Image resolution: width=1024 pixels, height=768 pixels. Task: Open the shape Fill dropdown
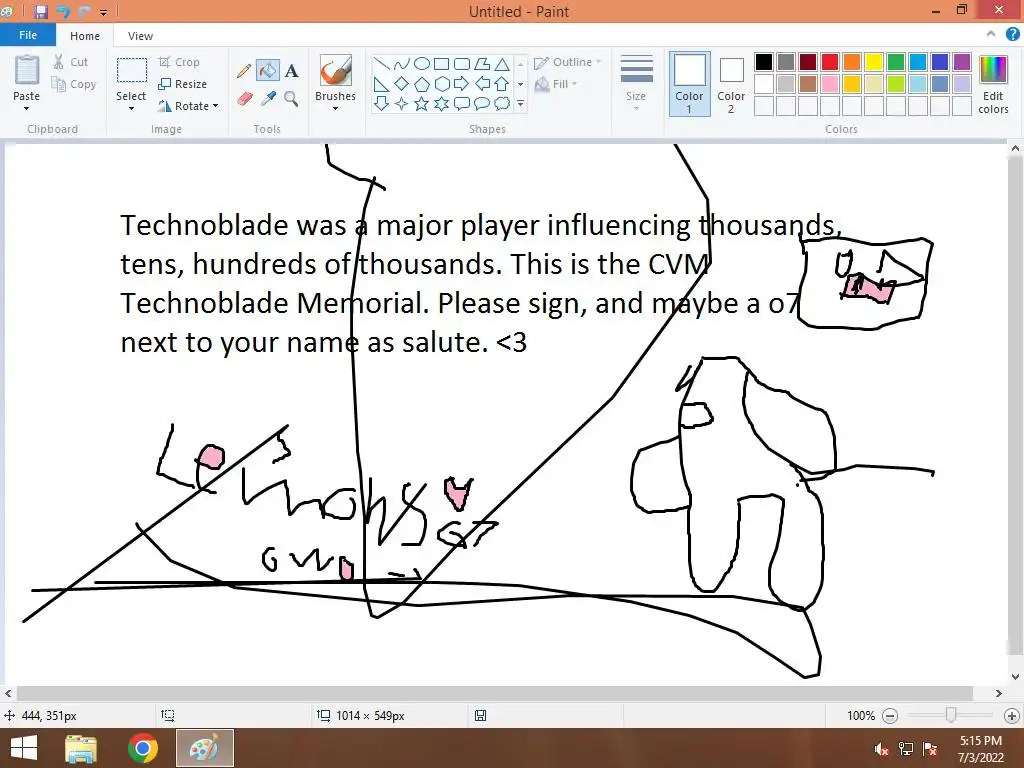coord(556,84)
